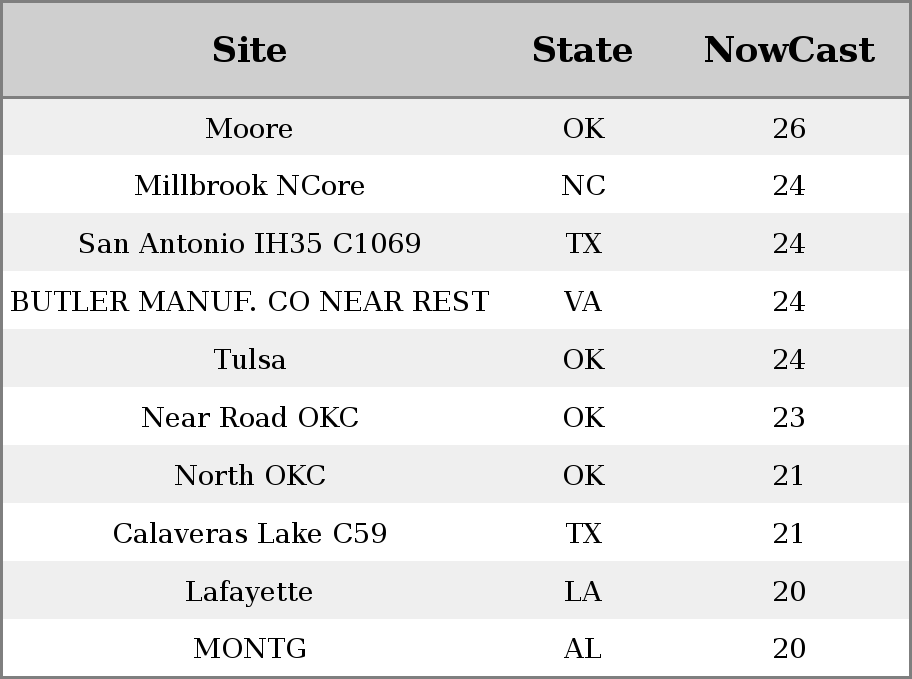912x679 pixels.
Task: Click the Site column header
Action: tap(249, 50)
